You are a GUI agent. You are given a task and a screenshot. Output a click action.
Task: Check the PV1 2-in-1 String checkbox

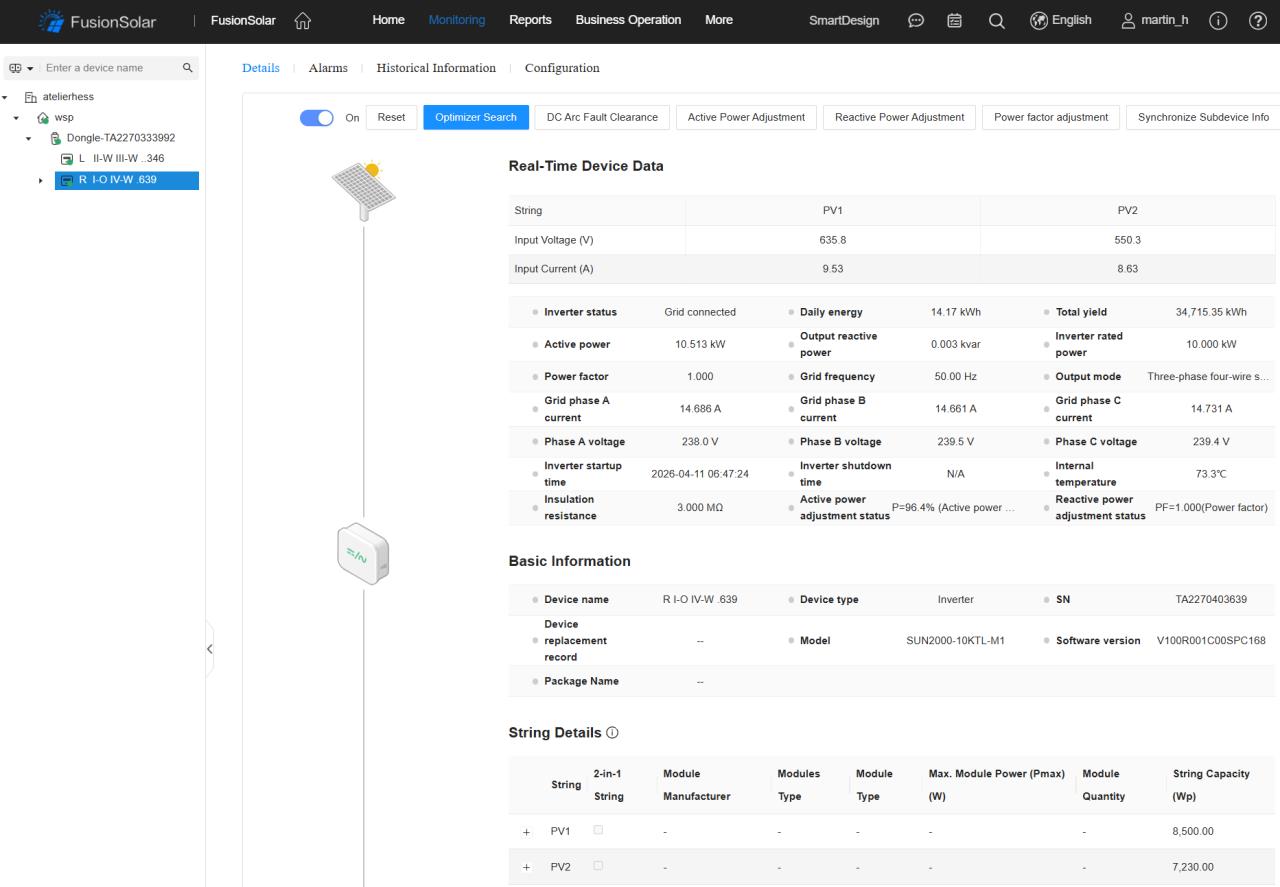point(598,830)
